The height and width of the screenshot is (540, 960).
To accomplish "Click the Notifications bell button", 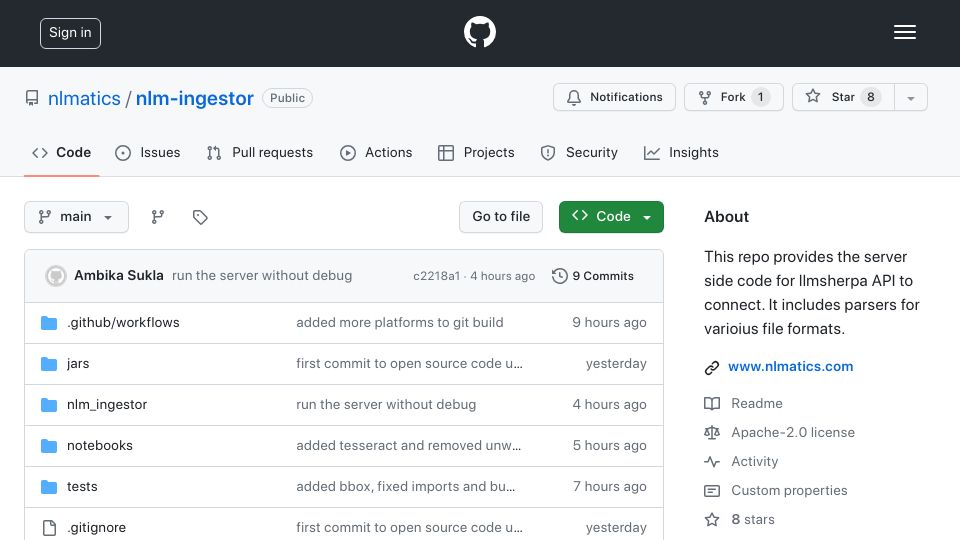I will coord(614,97).
